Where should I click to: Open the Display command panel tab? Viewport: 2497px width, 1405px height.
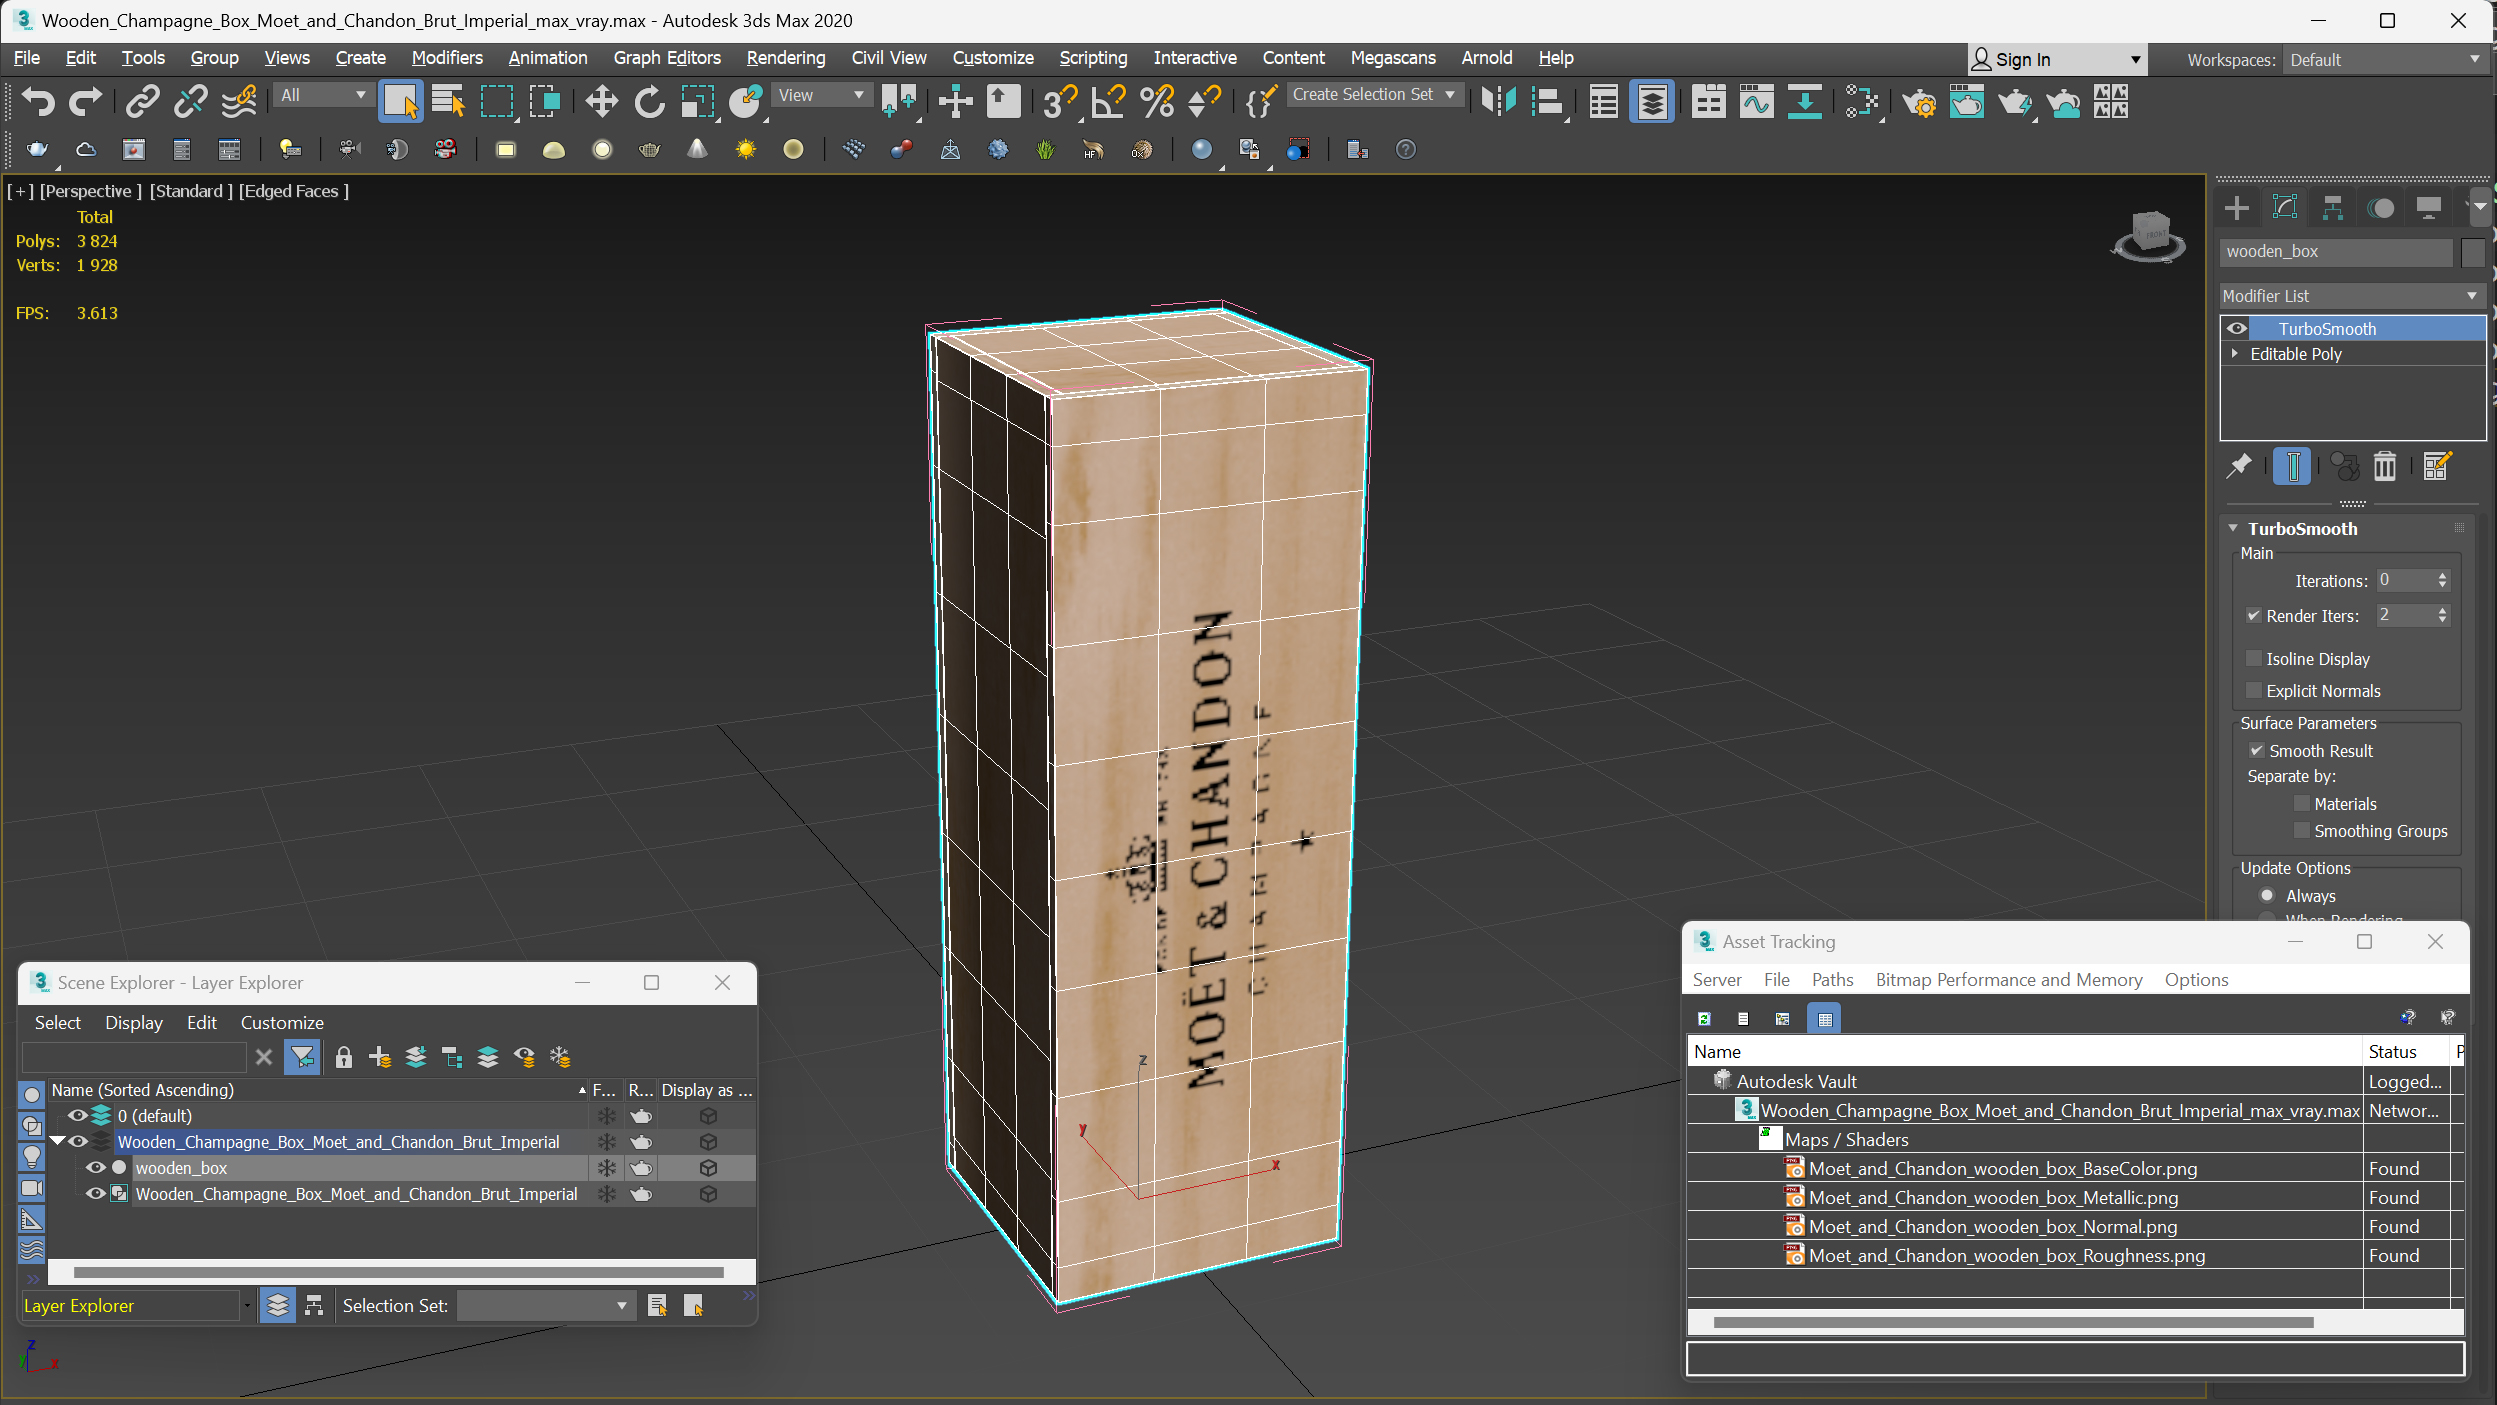click(2429, 208)
